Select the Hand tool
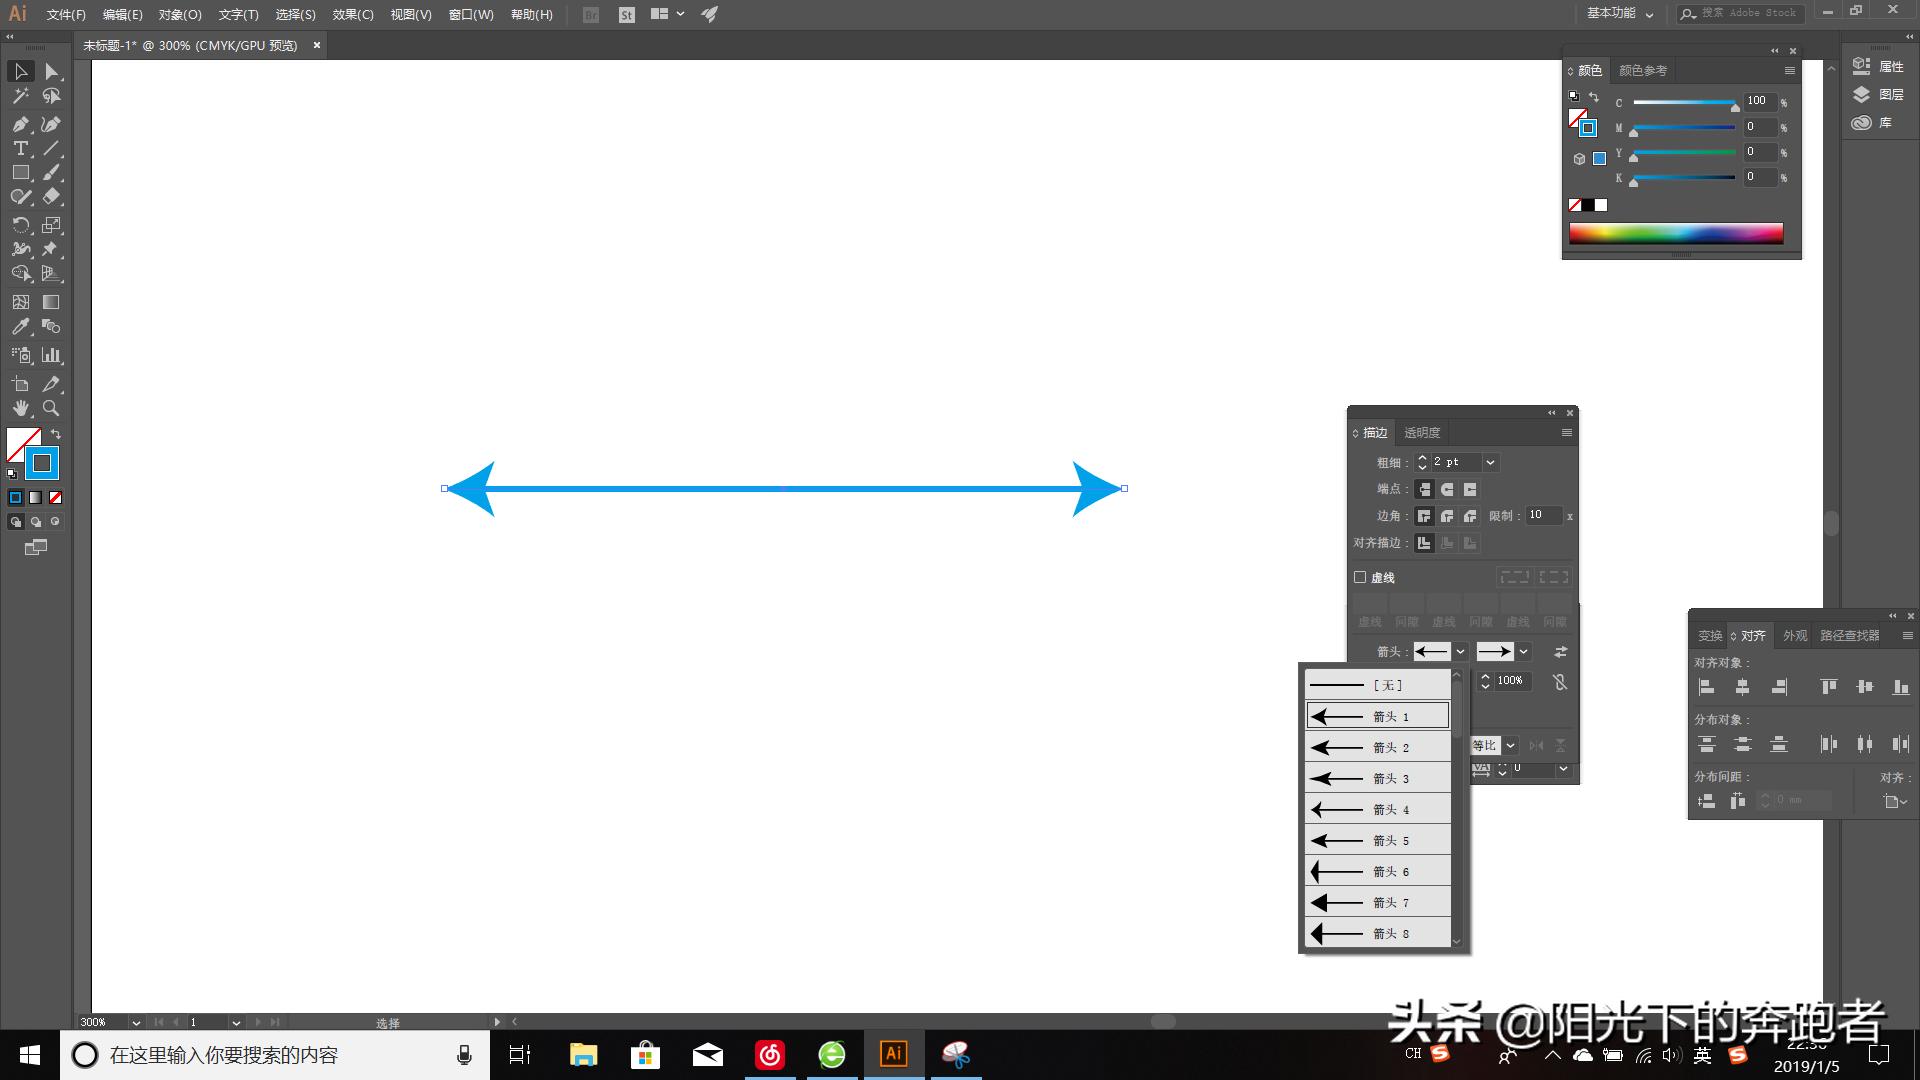This screenshot has height=1080, width=1920. (20, 408)
